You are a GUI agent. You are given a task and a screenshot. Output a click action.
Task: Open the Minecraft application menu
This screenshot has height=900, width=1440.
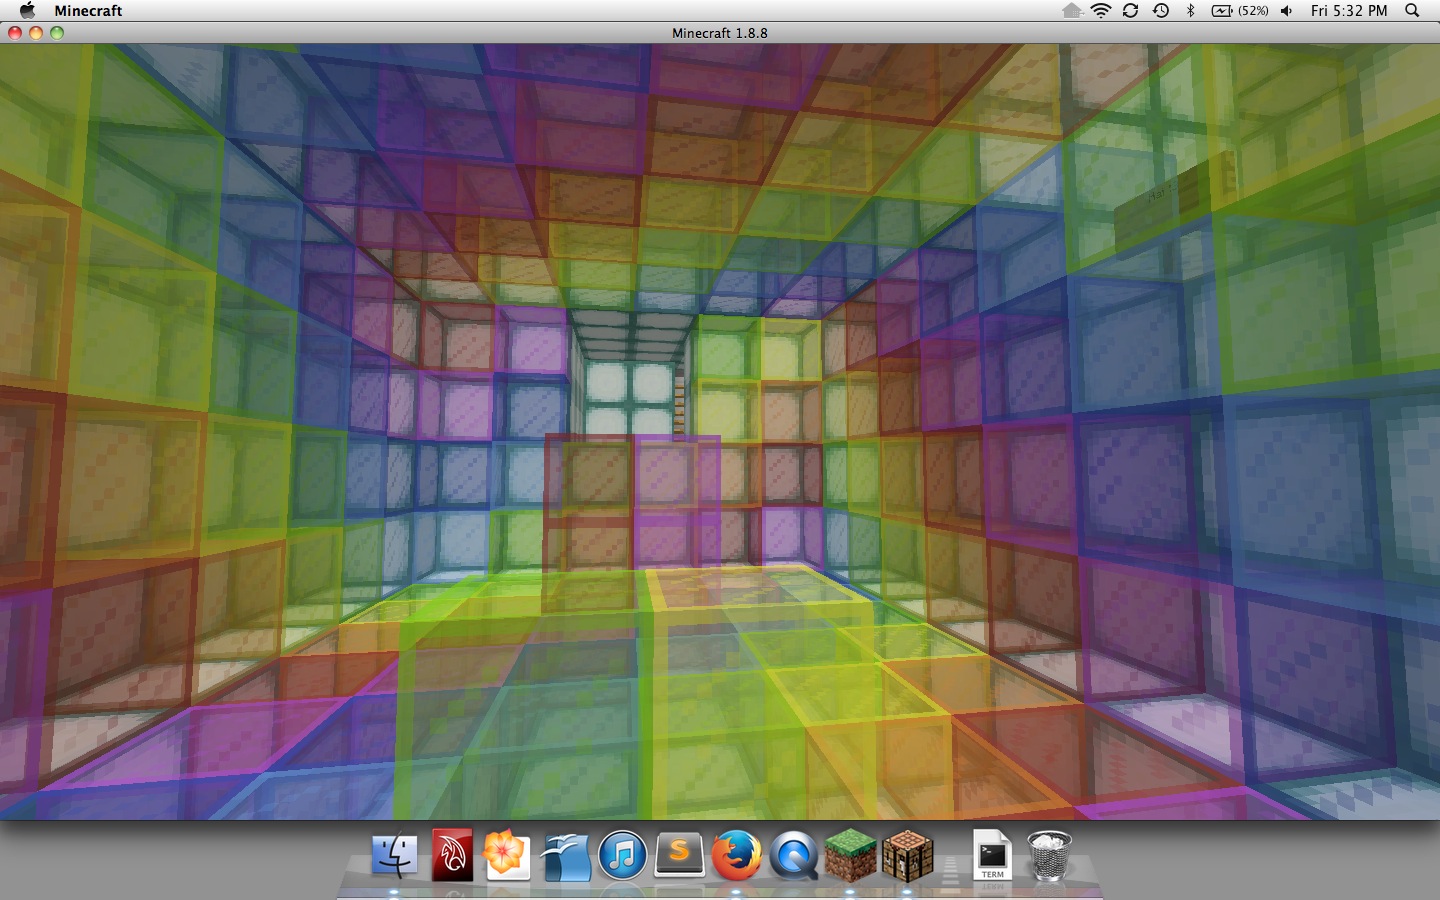88,11
